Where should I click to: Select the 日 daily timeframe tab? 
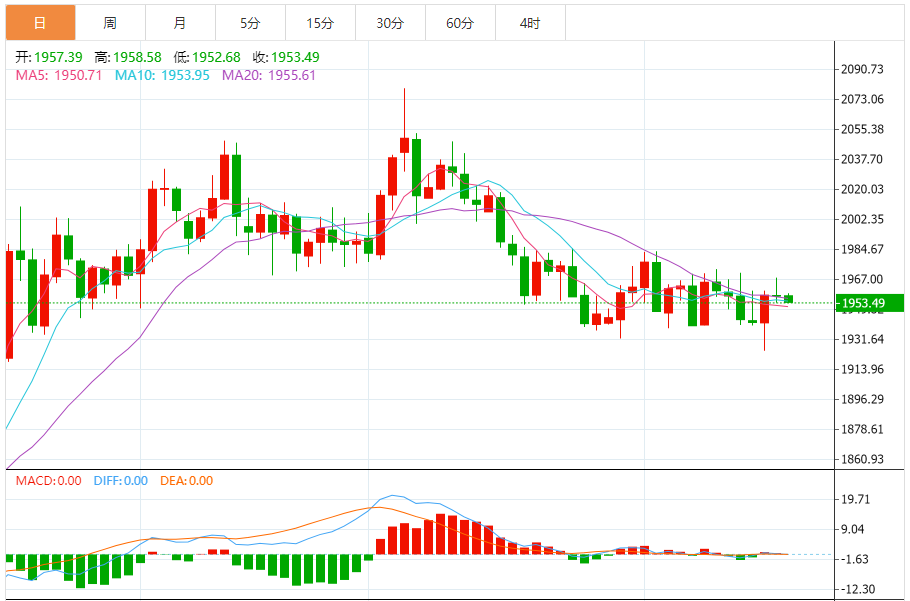(41, 23)
